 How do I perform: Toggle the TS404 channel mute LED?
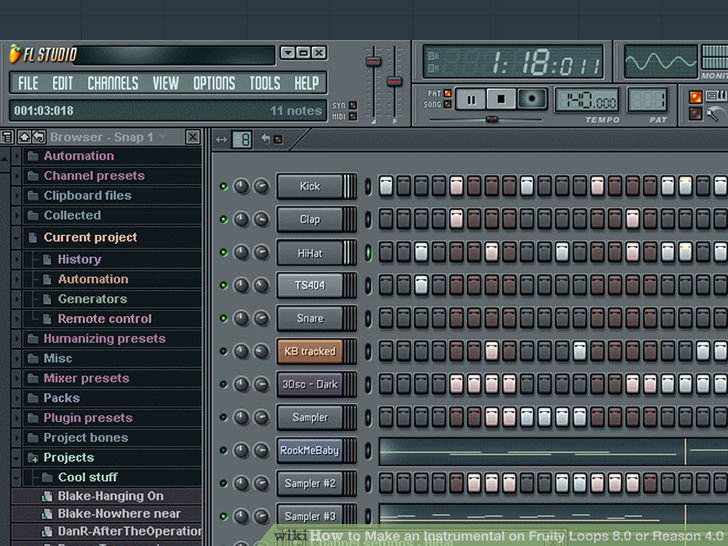coord(223,285)
